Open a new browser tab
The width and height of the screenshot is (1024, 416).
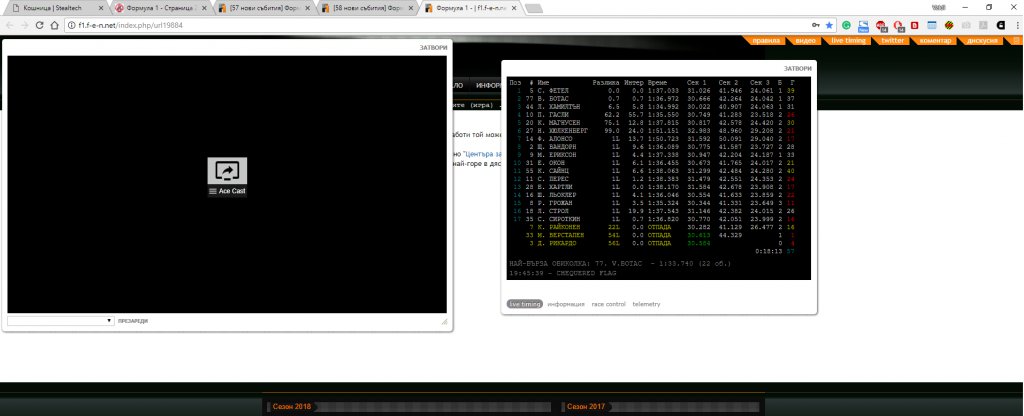(534, 8)
